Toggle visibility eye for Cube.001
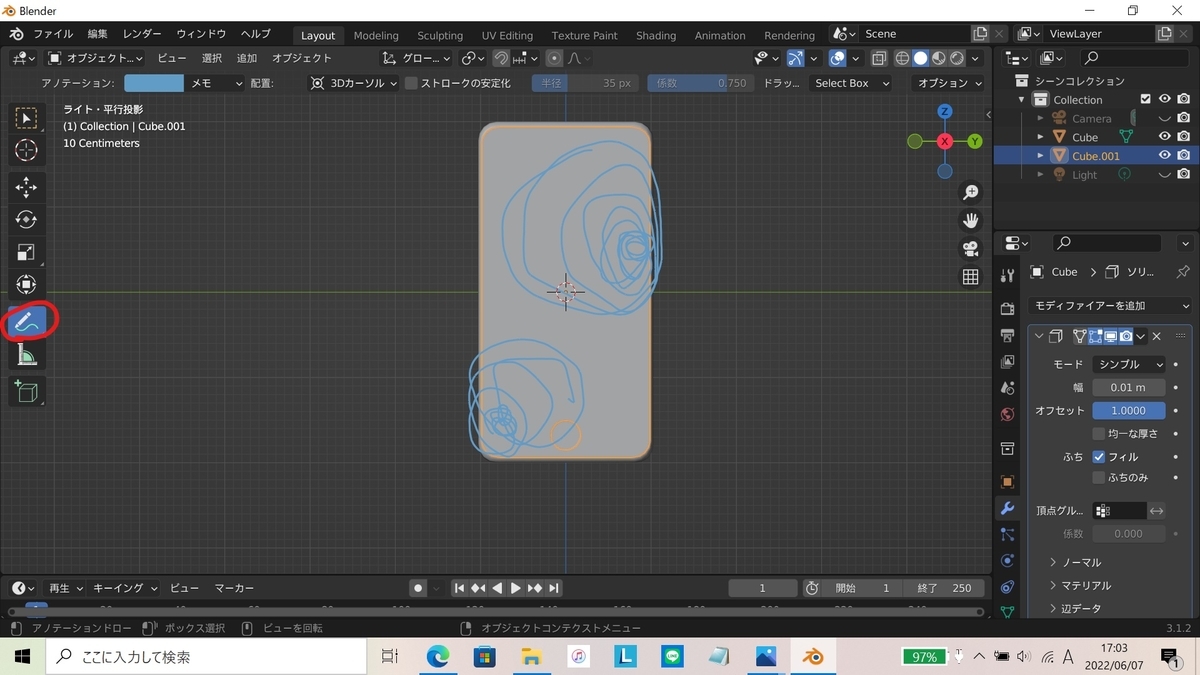The image size is (1200, 675). point(1165,156)
